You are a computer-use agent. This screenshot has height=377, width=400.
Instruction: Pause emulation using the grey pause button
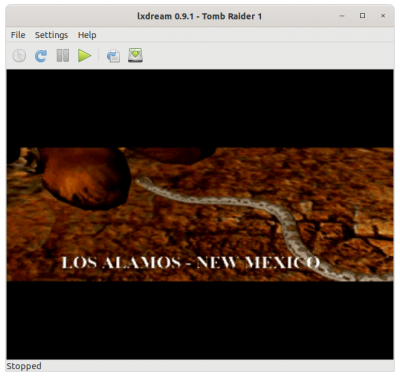coord(63,55)
